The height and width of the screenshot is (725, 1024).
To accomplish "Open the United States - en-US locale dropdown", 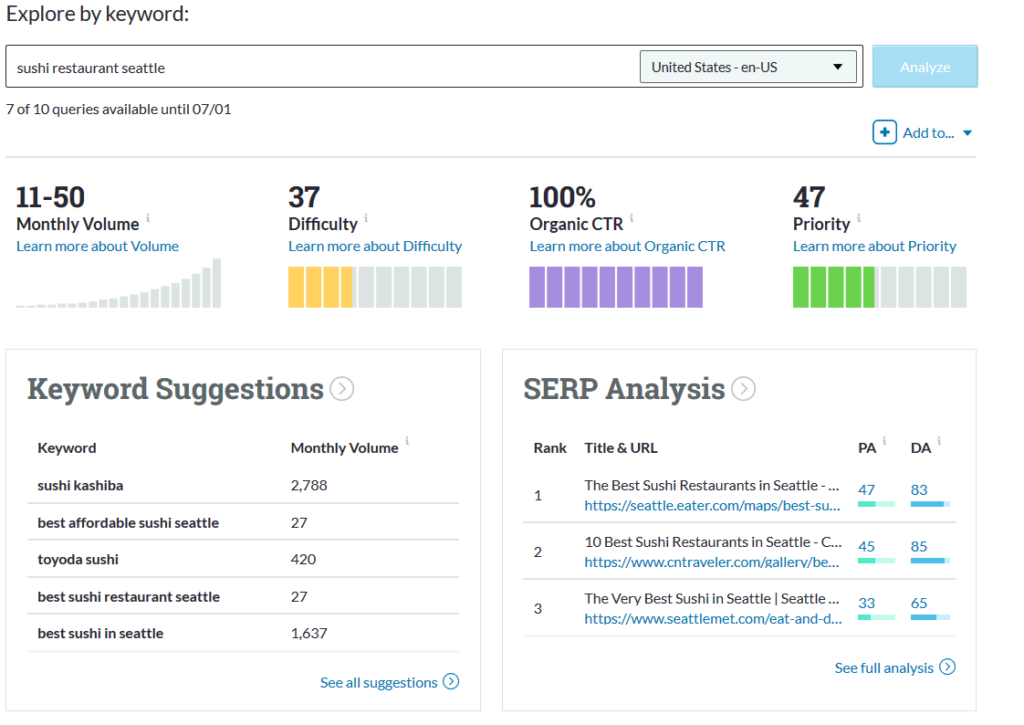I will point(748,67).
